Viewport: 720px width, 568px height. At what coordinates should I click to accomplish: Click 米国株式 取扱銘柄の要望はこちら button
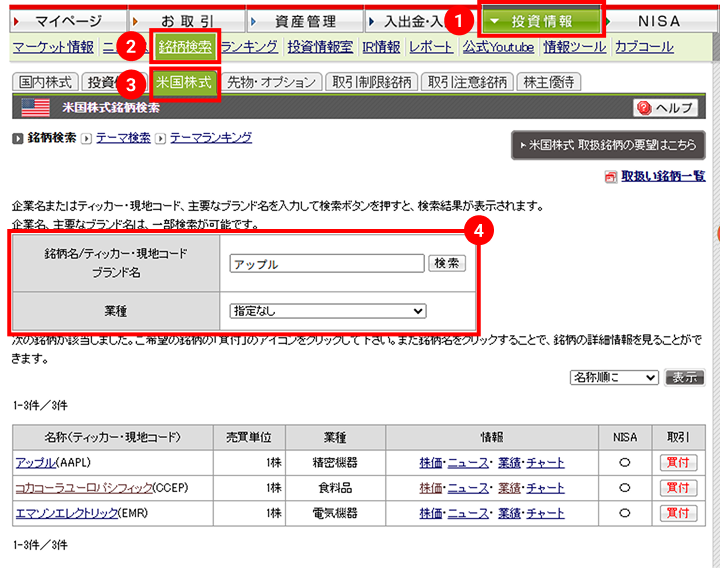608,145
